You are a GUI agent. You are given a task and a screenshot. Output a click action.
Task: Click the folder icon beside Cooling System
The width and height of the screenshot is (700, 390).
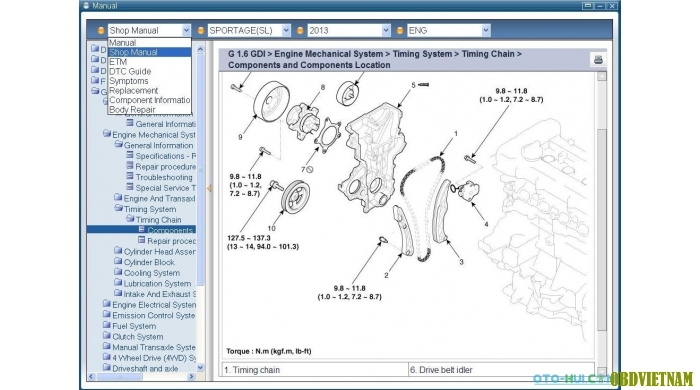coord(118,272)
